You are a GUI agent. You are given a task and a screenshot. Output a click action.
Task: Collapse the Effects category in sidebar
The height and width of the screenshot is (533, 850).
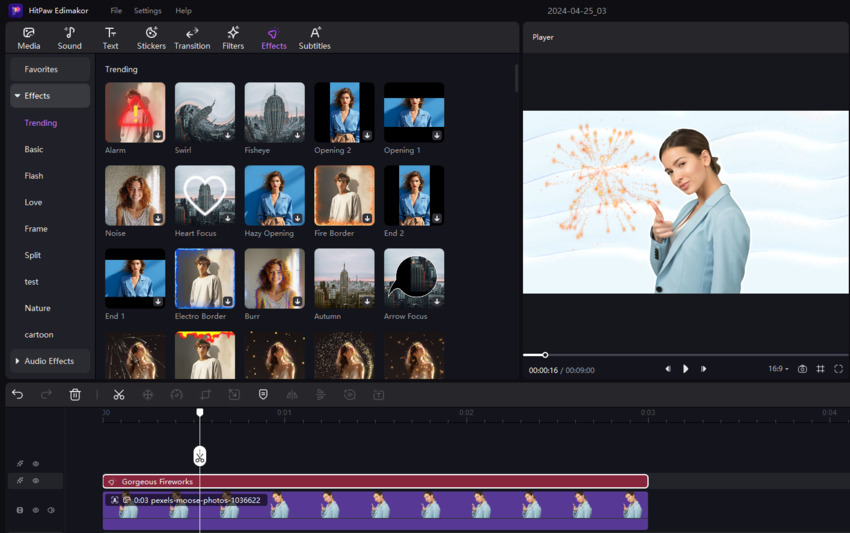point(18,96)
